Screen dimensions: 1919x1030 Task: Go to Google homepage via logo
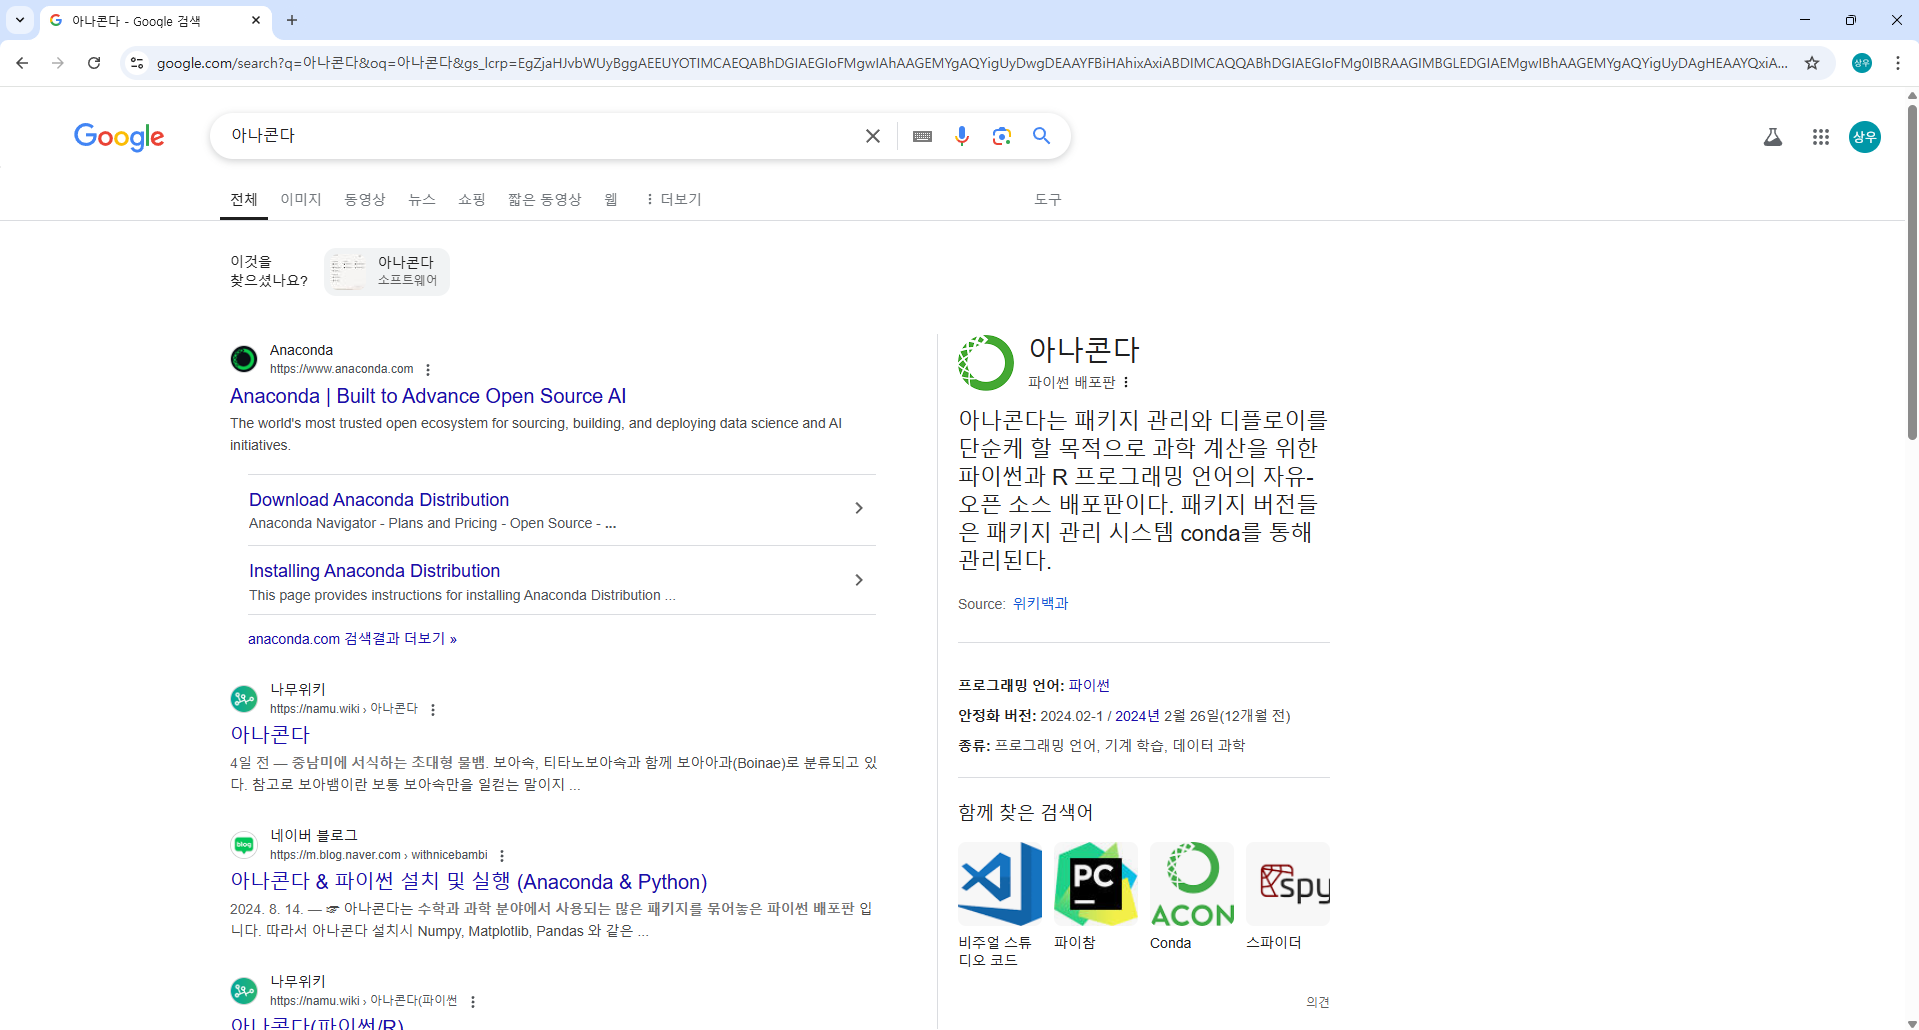pyautogui.click(x=119, y=136)
